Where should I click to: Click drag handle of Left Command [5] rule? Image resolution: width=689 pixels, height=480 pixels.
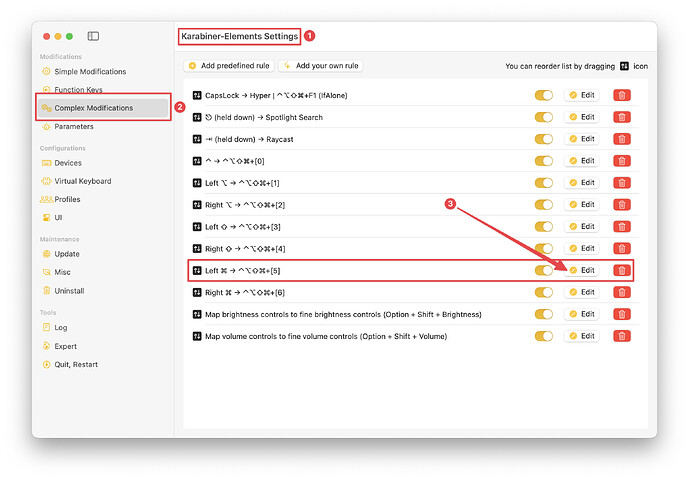pyautogui.click(x=197, y=271)
